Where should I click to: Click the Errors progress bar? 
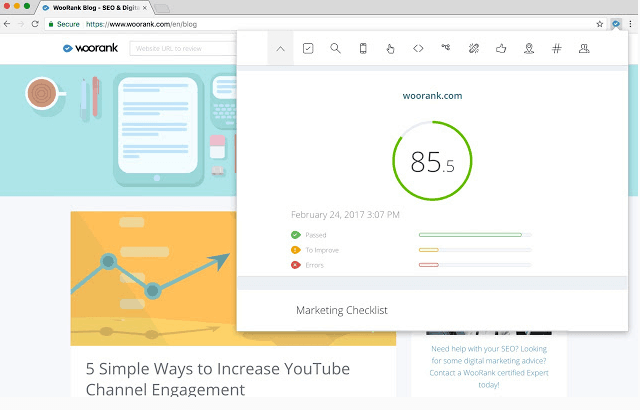point(475,265)
